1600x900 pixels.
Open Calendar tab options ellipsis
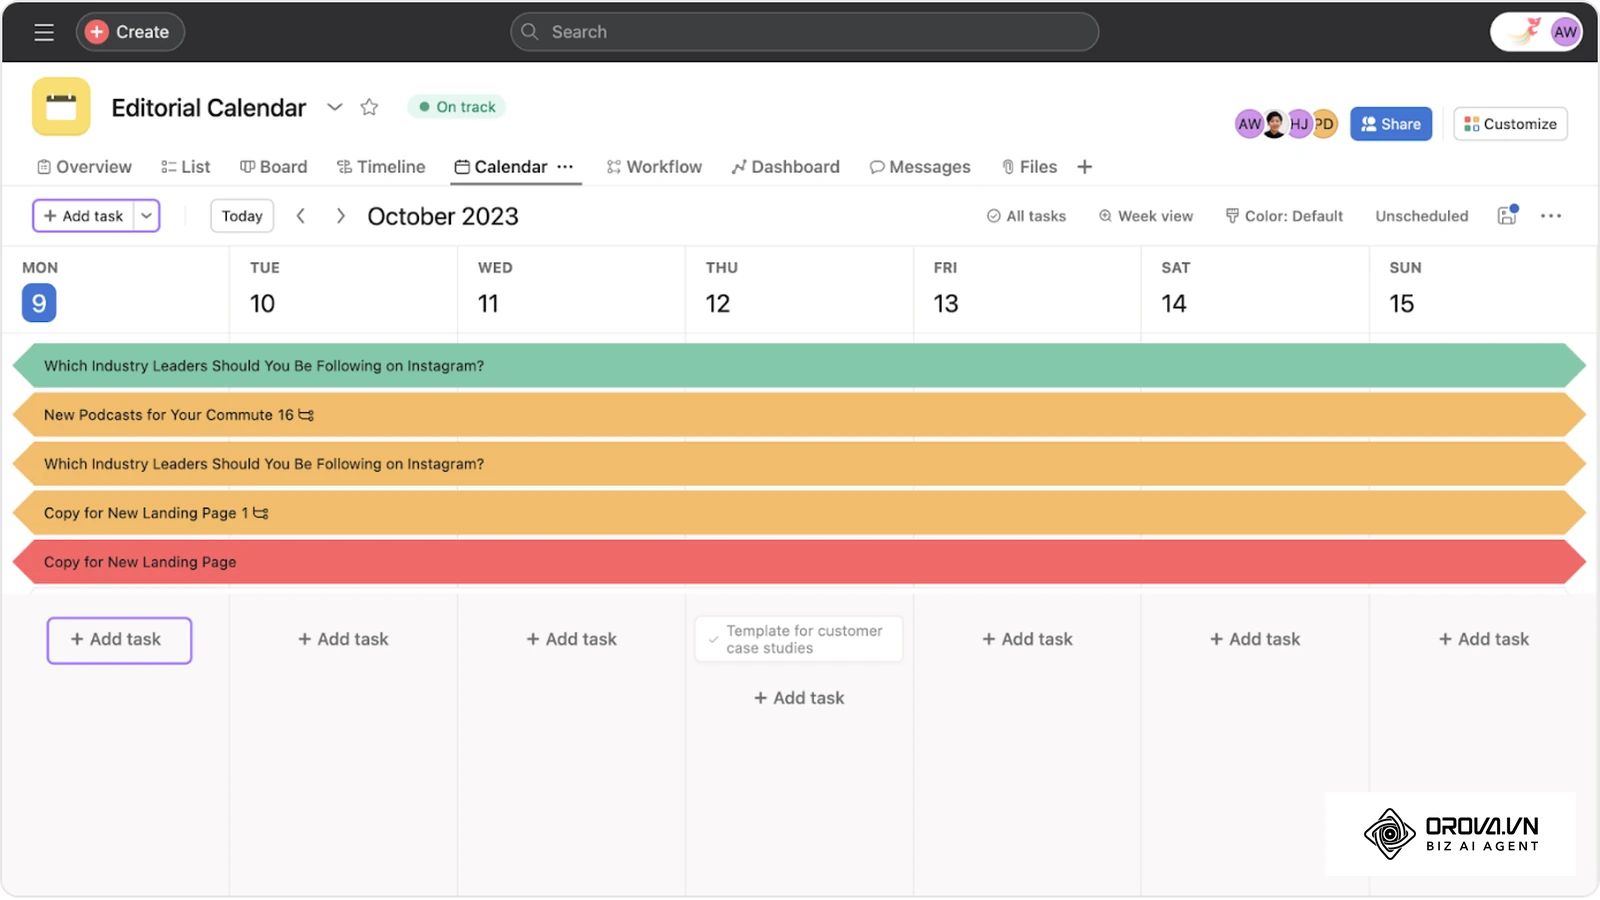pyautogui.click(x=565, y=167)
